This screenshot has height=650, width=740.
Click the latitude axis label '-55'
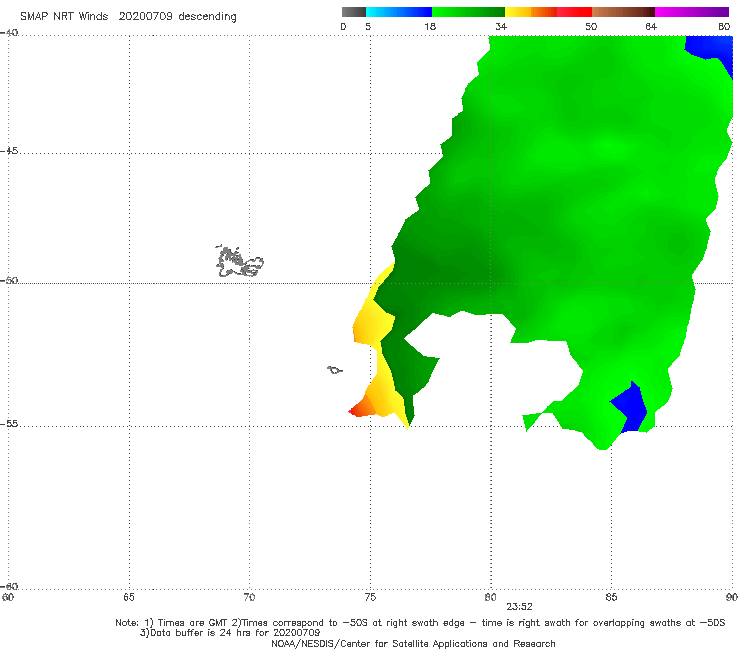[9, 423]
